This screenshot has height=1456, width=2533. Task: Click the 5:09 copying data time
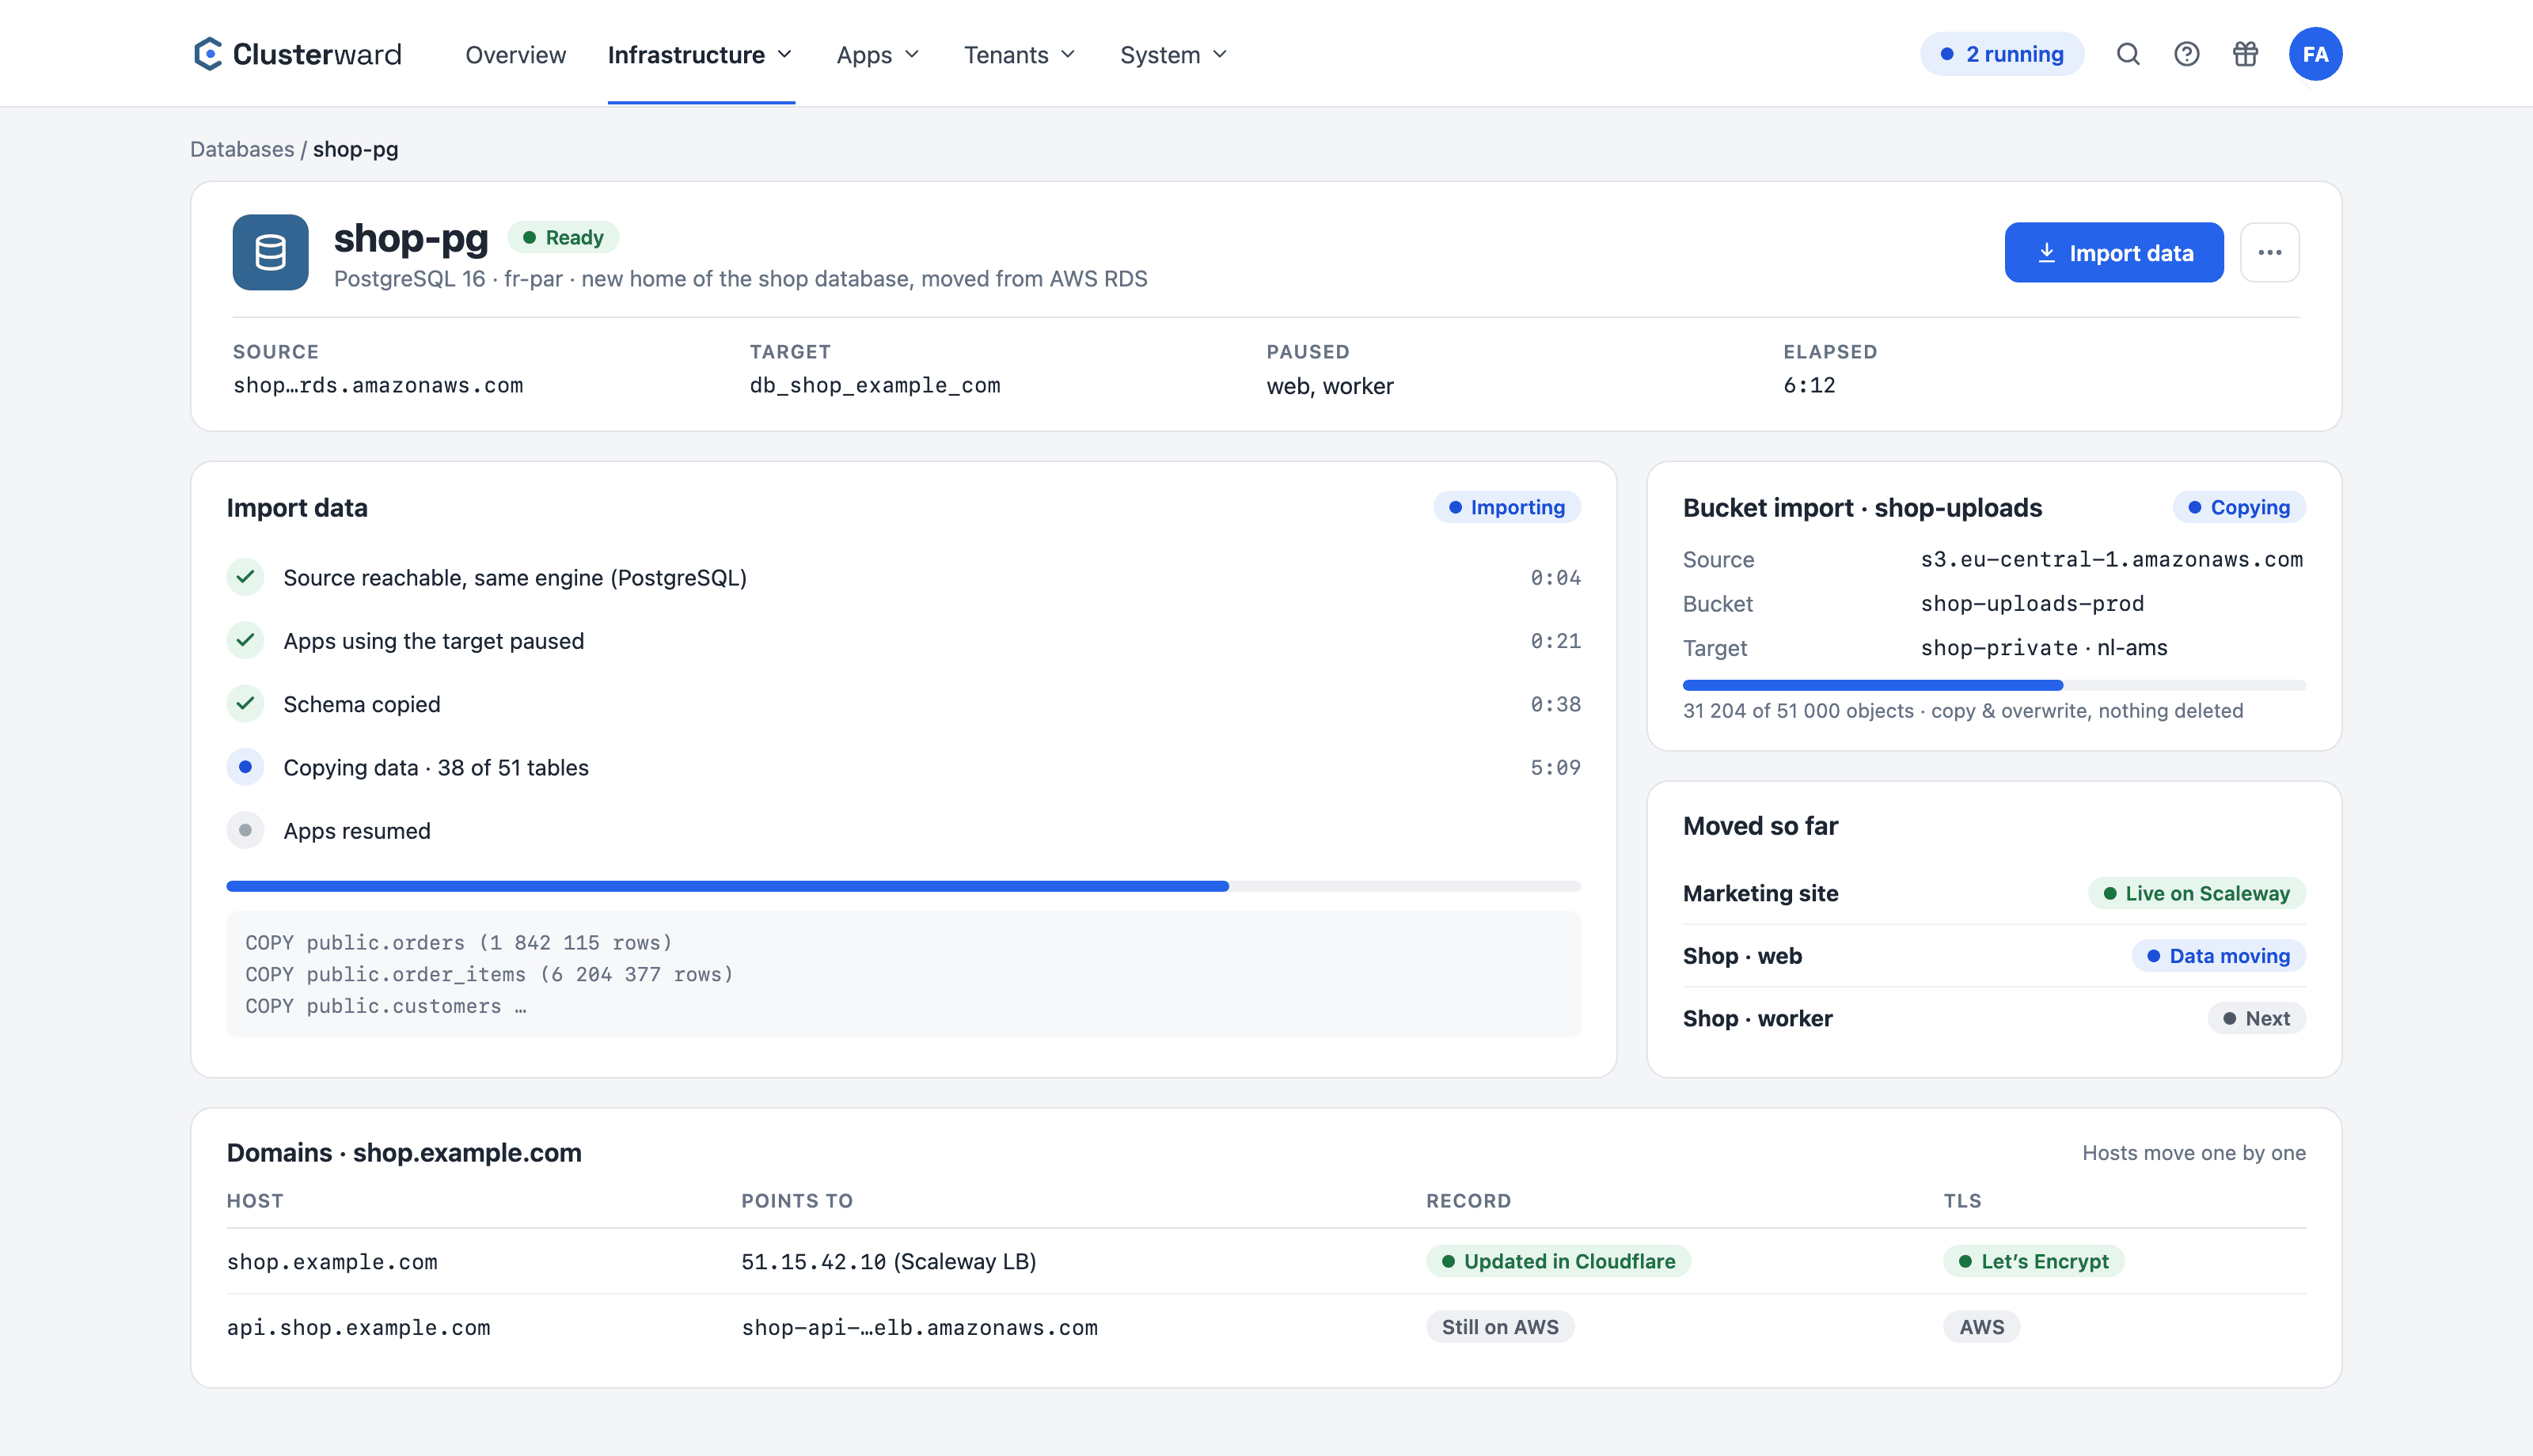click(1555, 767)
